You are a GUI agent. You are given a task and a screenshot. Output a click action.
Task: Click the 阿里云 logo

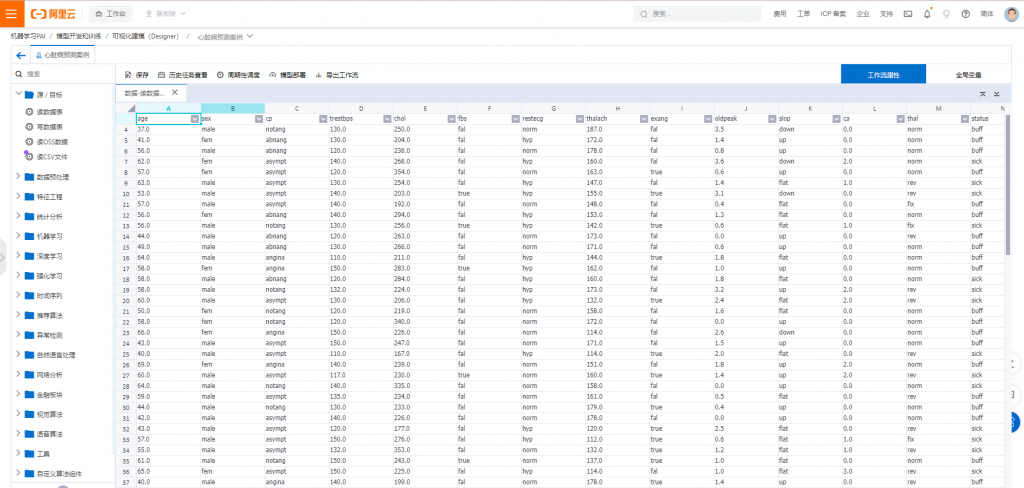(54, 14)
